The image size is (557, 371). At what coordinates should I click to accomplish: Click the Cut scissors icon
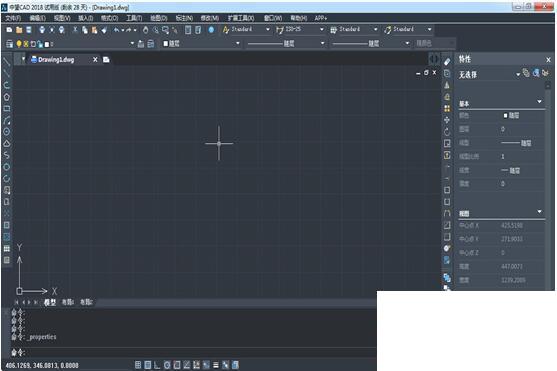[75, 30]
